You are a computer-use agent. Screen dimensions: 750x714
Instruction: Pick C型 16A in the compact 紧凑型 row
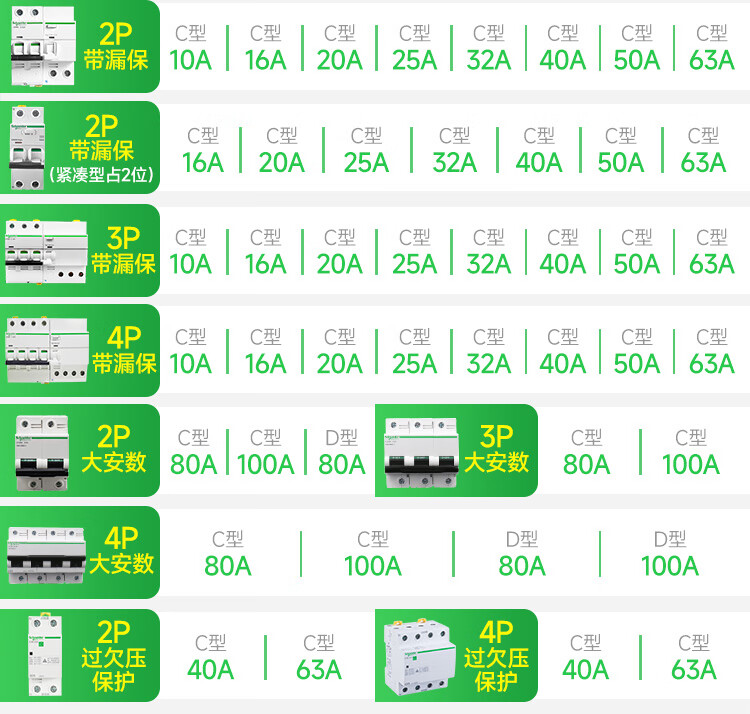tap(202, 149)
